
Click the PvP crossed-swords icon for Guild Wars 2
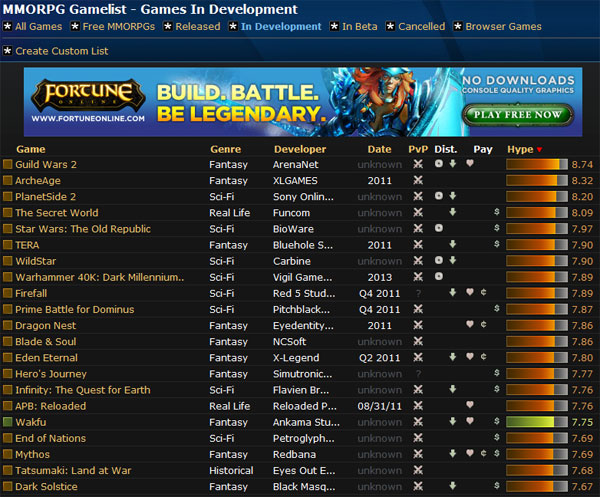418,165
